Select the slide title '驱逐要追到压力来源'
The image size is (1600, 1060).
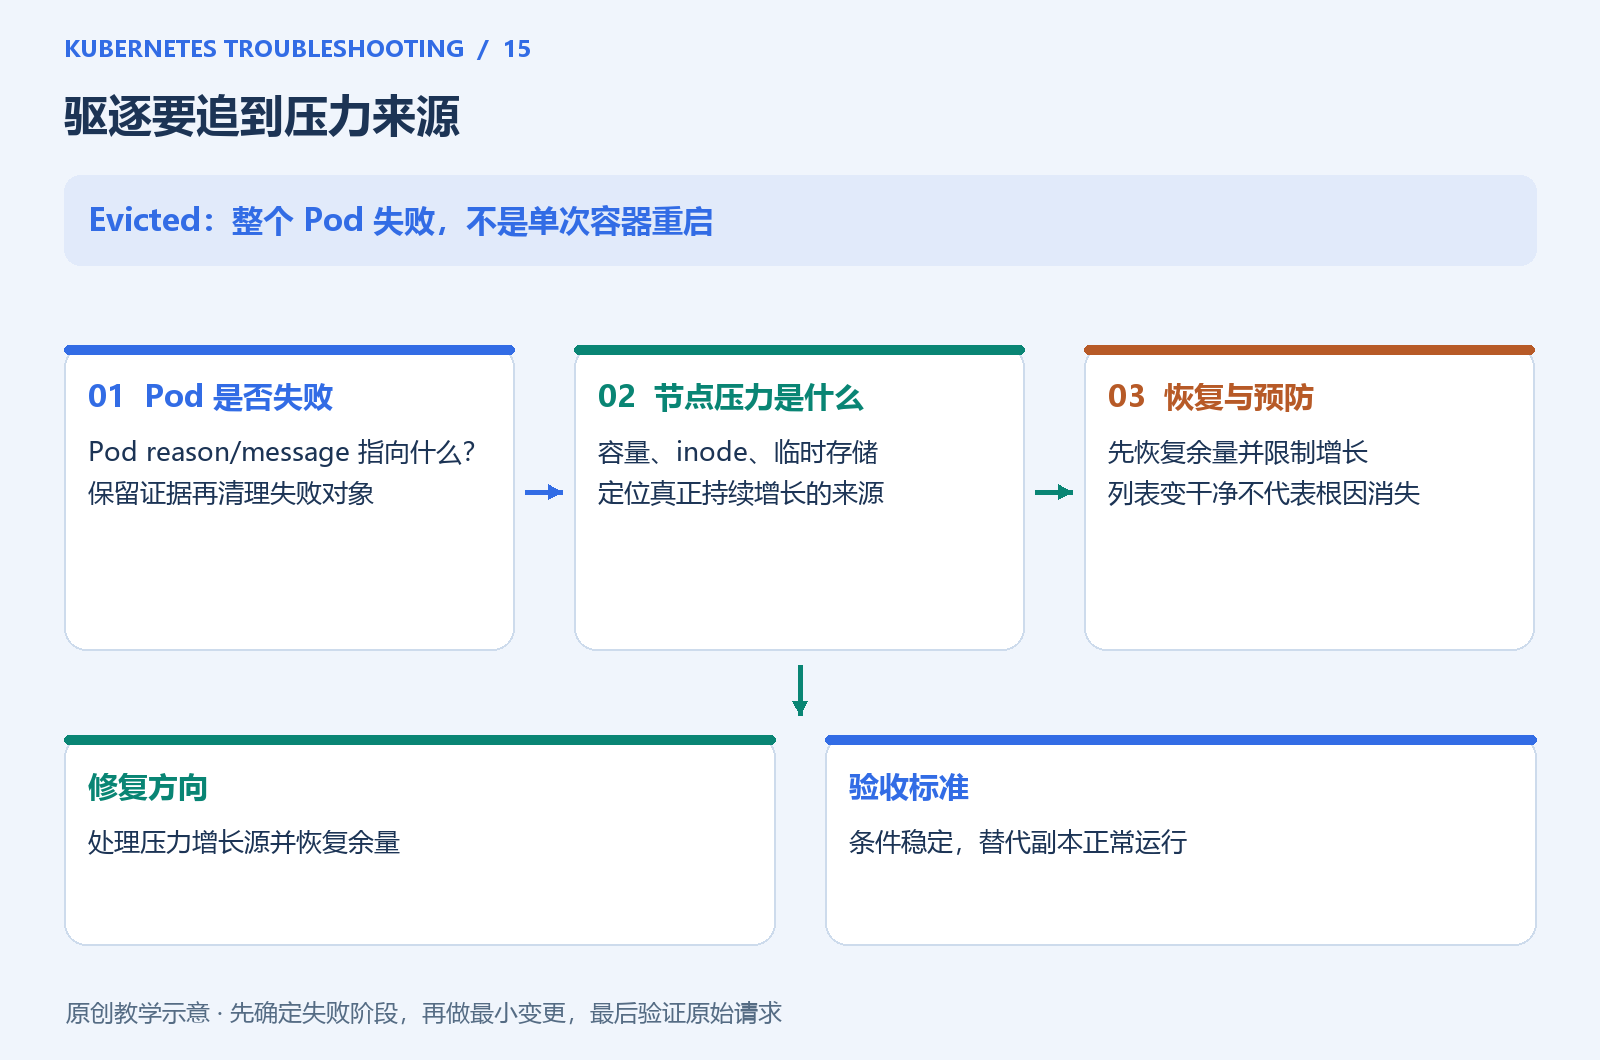point(262,117)
